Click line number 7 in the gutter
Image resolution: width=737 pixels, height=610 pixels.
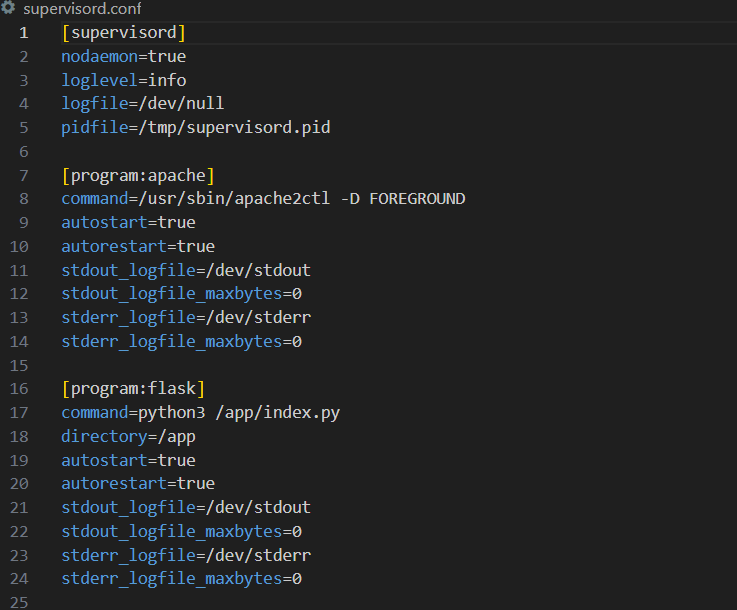tap(24, 176)
